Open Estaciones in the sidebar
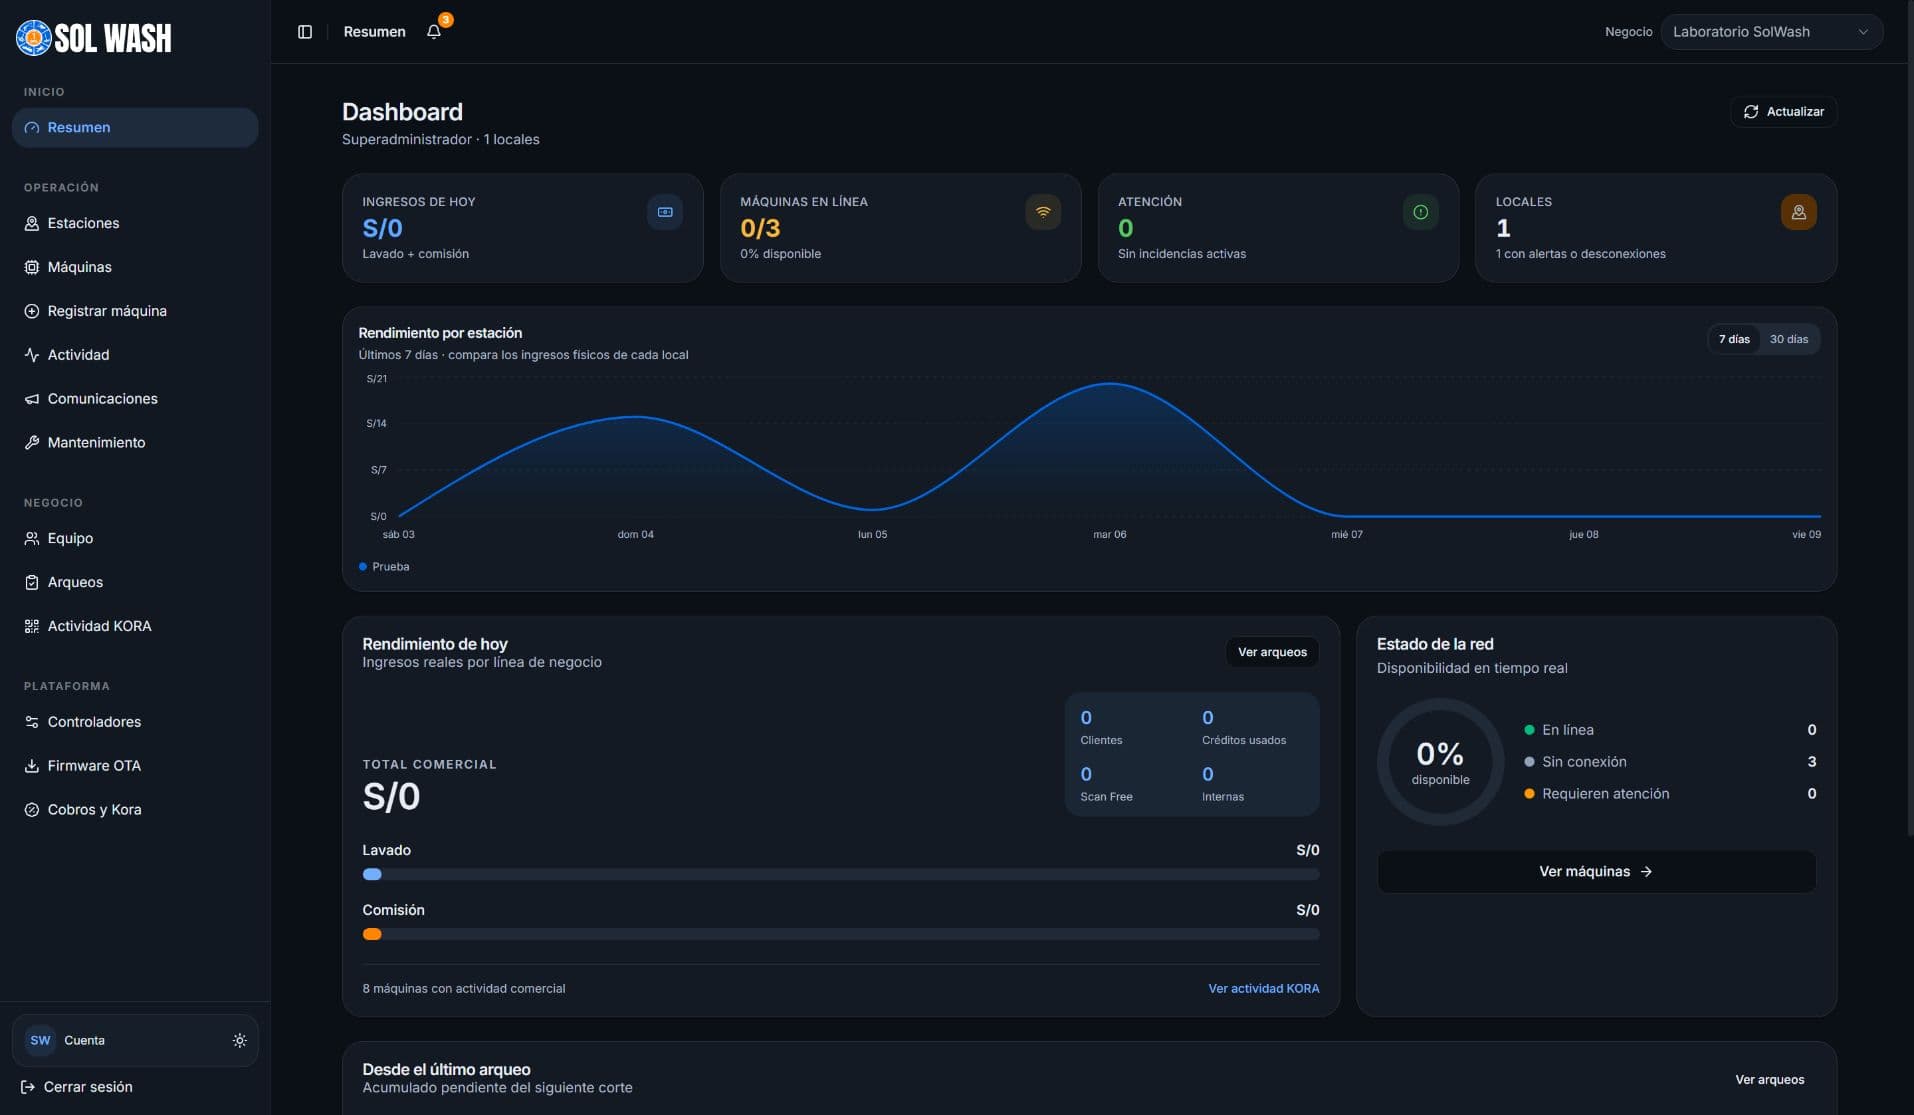This screenshot has width=1914, height=1115. (135, 223)
